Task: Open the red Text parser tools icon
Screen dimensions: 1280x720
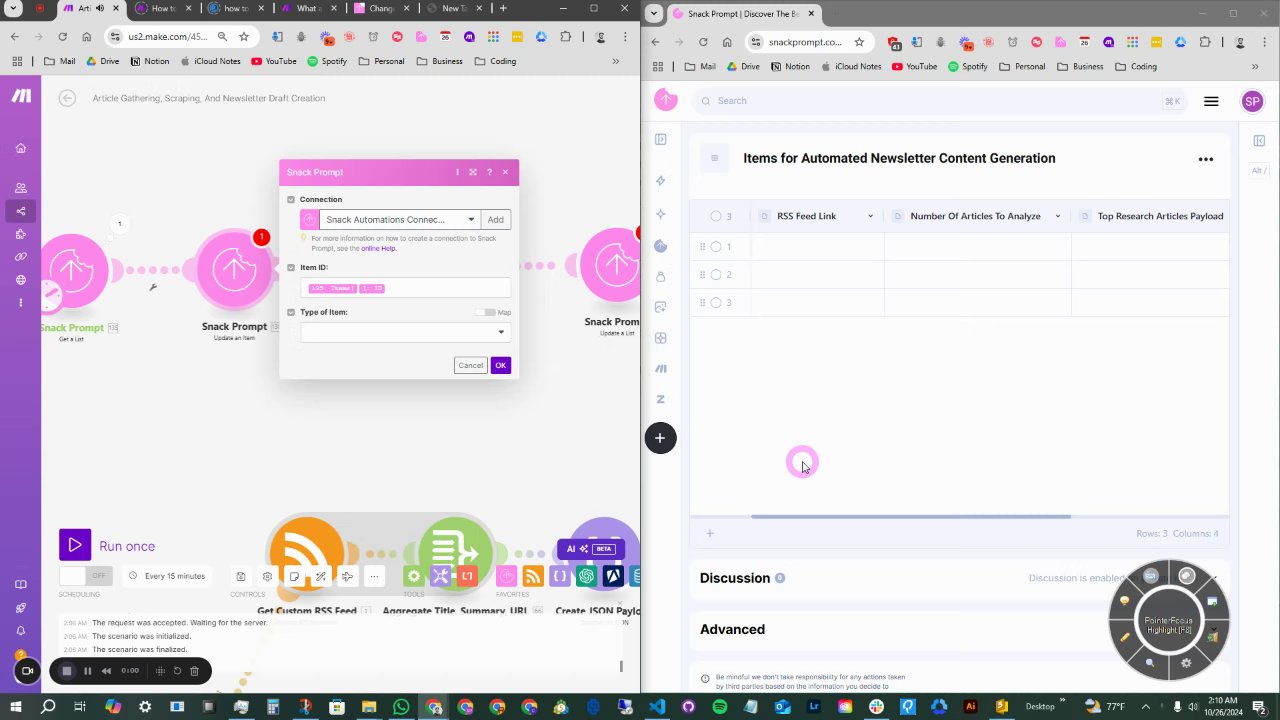Action: pos(467,576)
